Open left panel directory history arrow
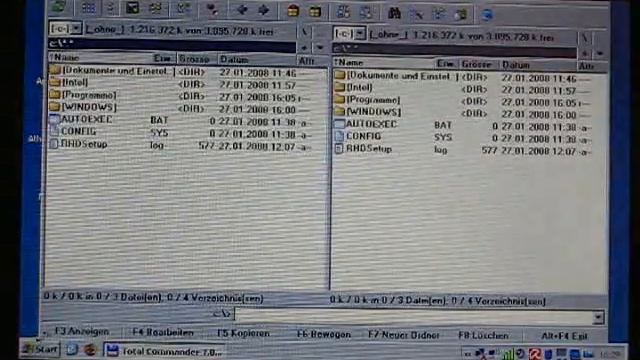This screenshot has height=360, width=640. 320,47
